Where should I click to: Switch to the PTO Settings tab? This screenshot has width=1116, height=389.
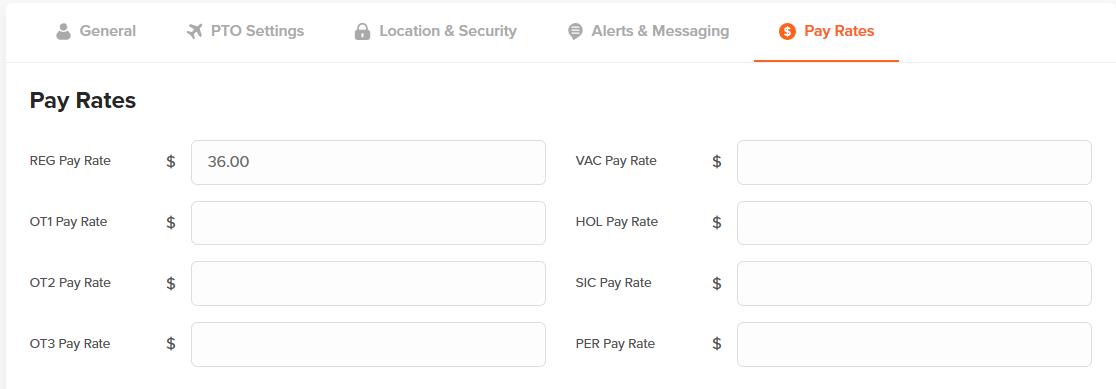tap(245, 31)
